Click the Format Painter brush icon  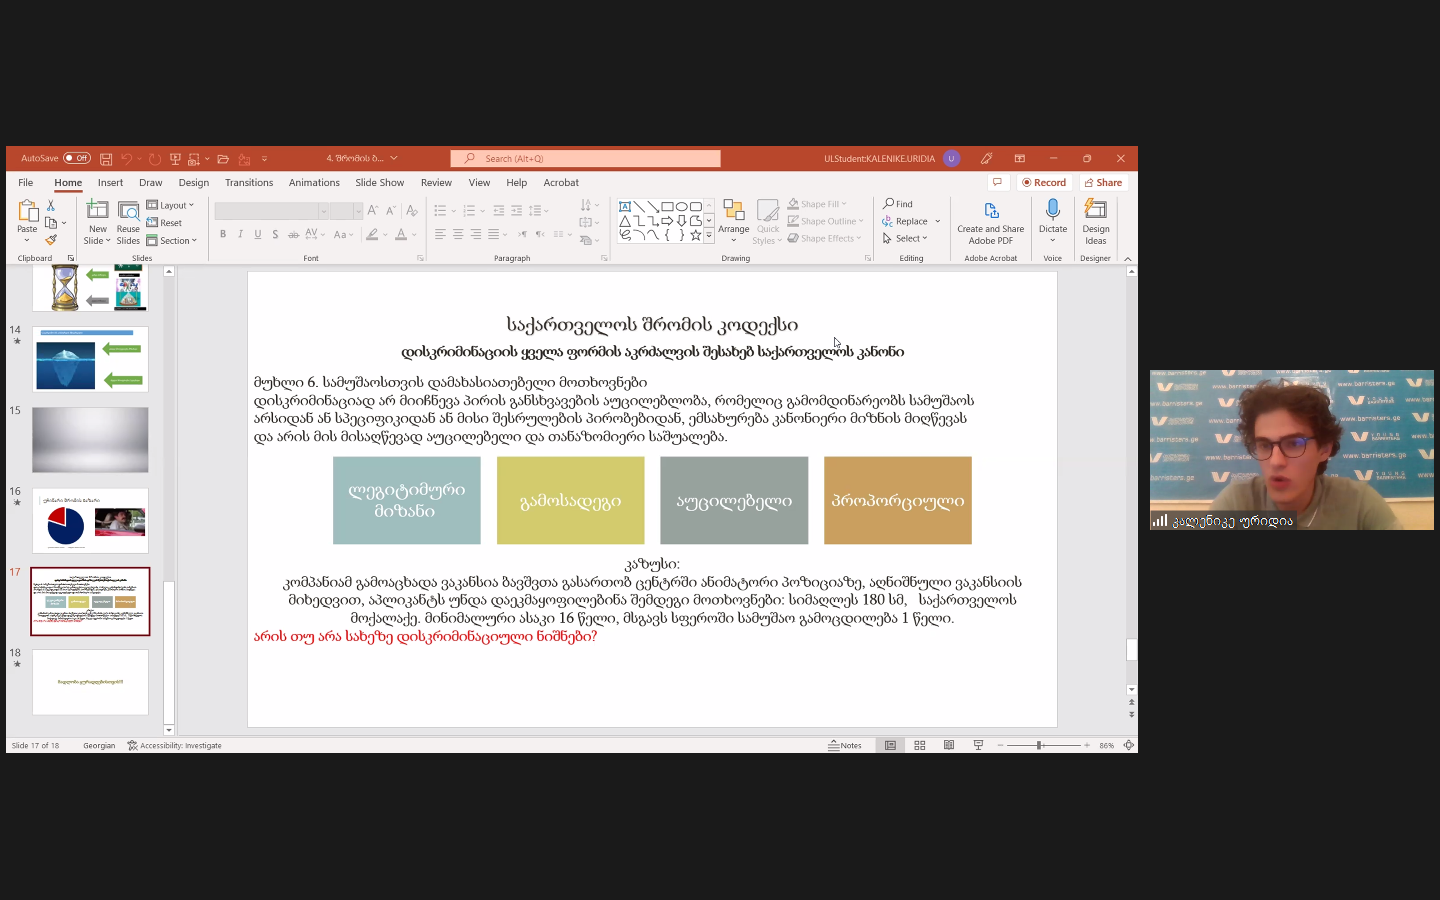point(51,240)
